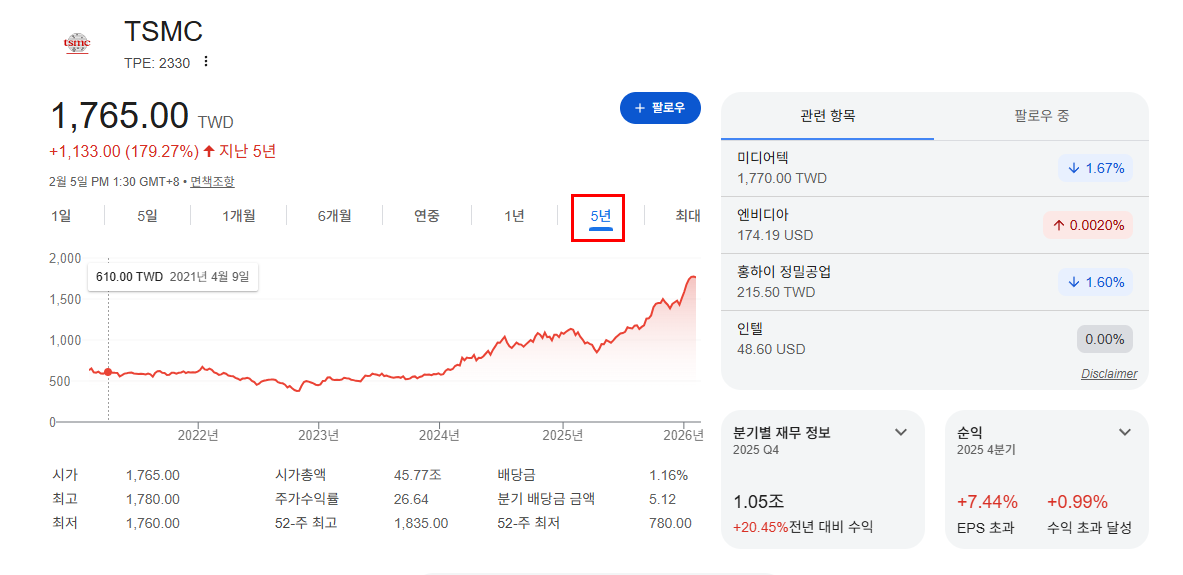
Task: Click the 52-주 최고 value 1,835.00
Action: click(421, 522)
